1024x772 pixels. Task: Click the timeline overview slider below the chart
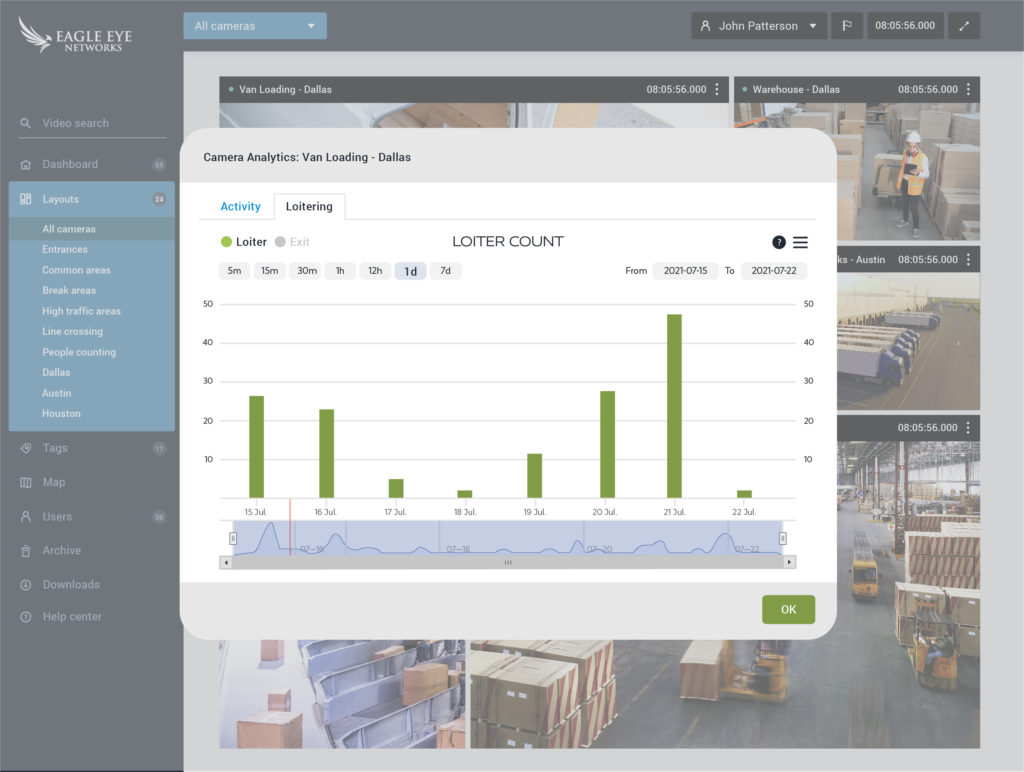click(508, 538)
